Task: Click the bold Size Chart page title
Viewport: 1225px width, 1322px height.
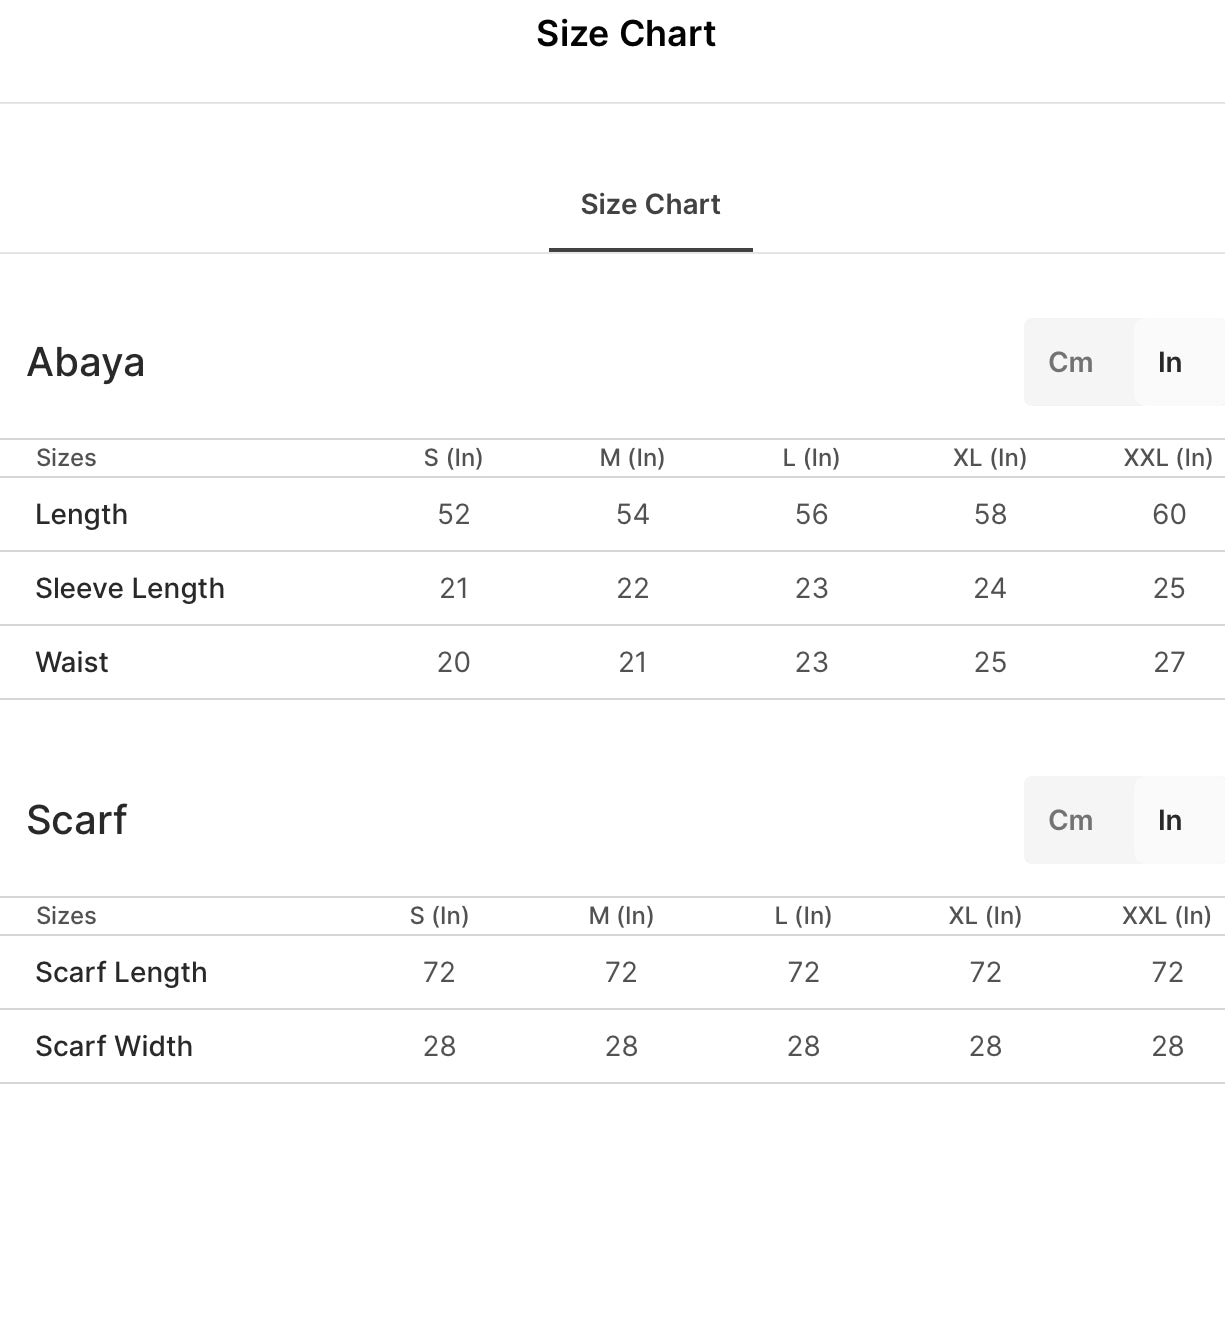Action: pos(626,34)
